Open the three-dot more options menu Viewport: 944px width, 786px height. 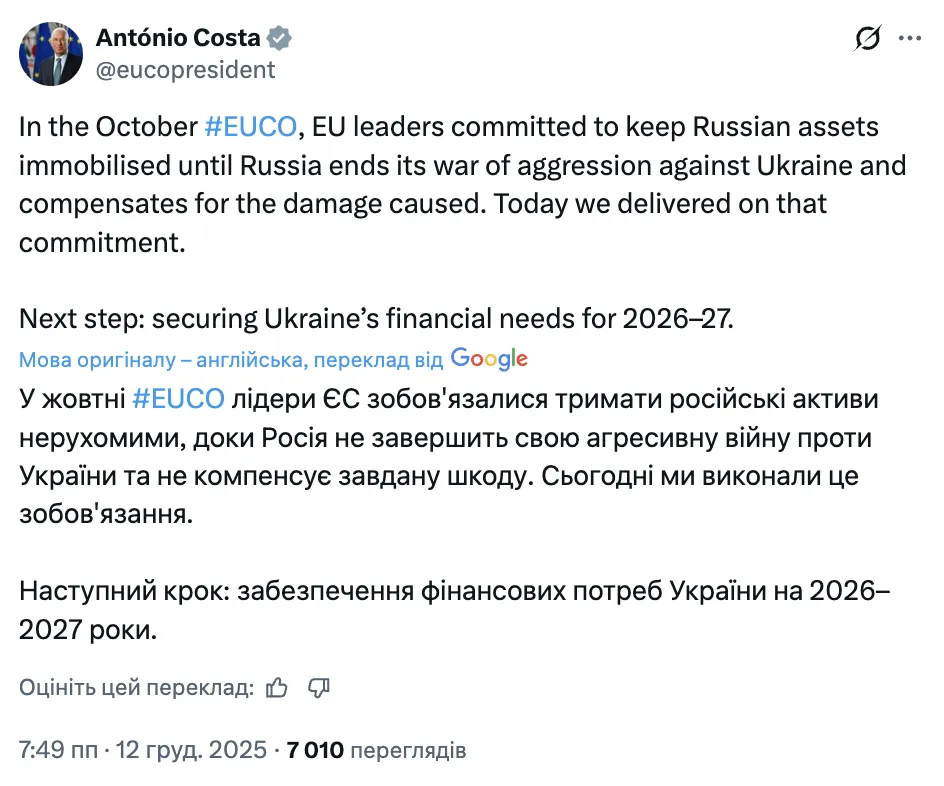(911, 37)
